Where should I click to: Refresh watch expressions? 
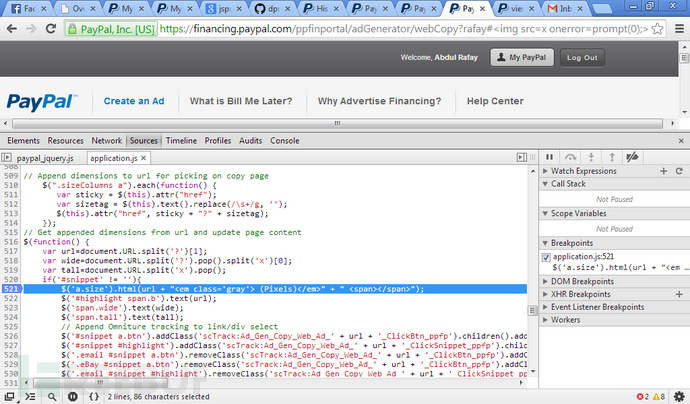(x=679, y=171)
